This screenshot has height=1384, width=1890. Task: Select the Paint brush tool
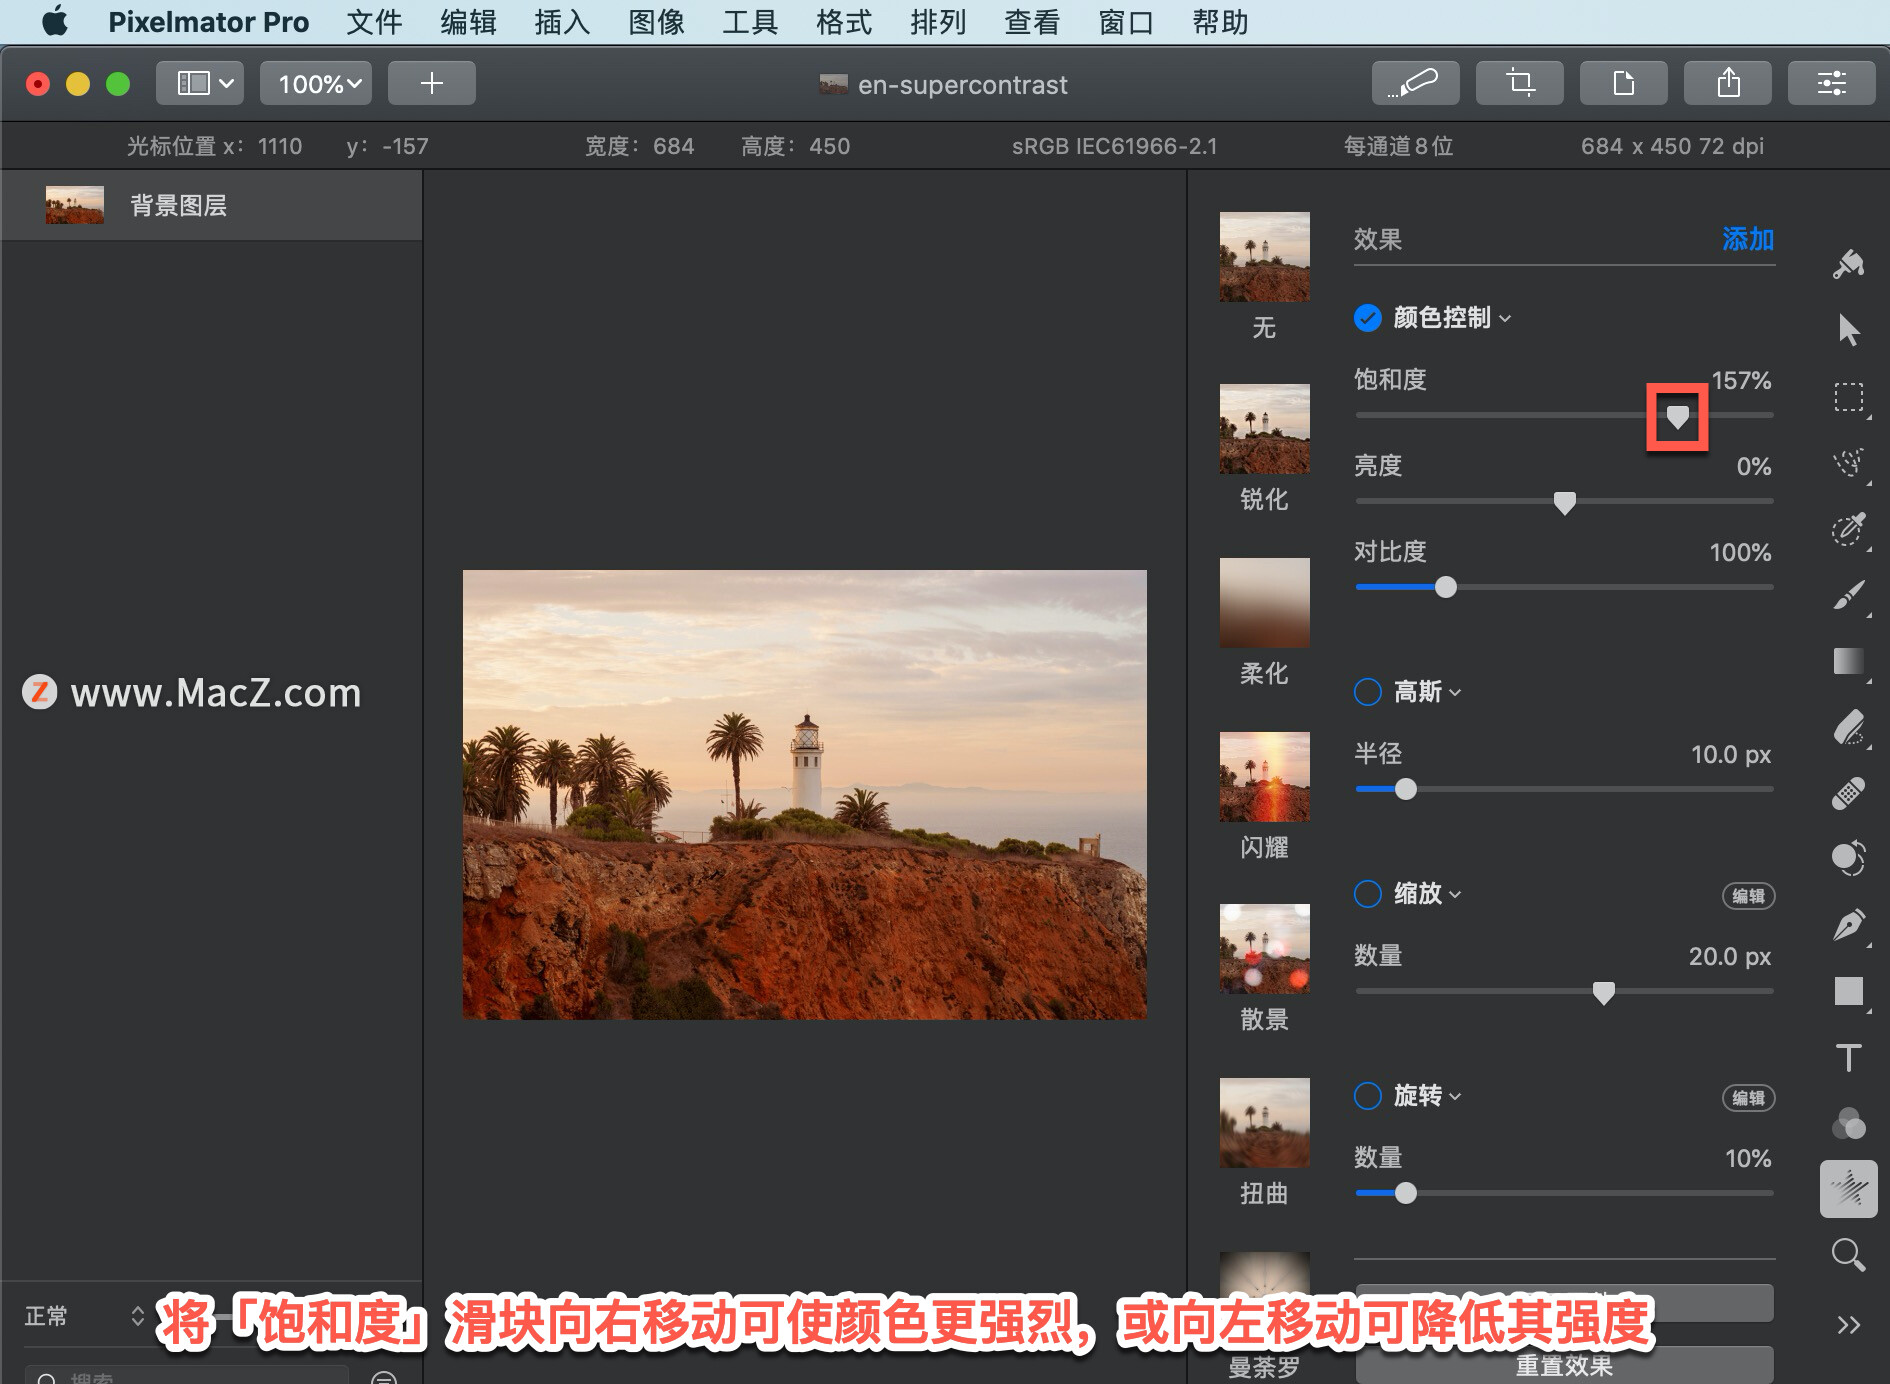(1848, 595)
